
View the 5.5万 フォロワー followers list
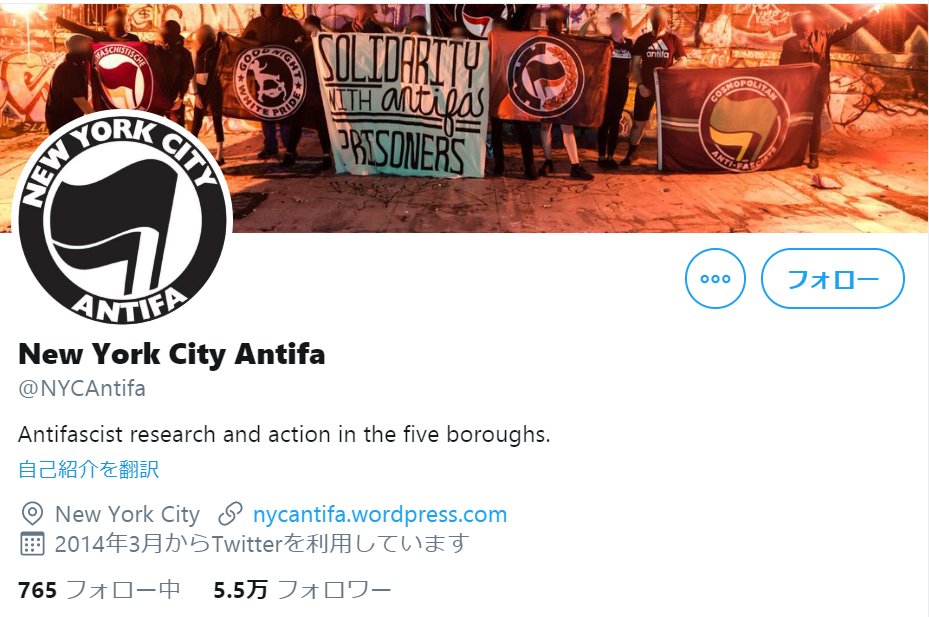[302, 590]
